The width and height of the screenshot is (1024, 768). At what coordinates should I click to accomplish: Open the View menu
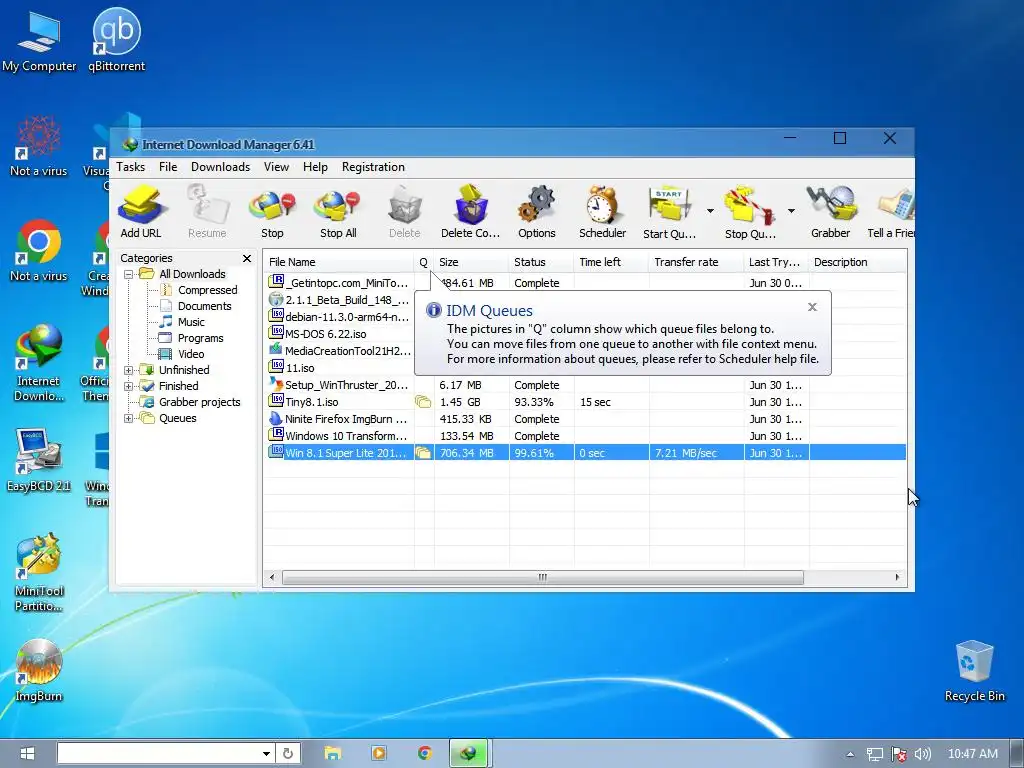[x=276, y=167]
